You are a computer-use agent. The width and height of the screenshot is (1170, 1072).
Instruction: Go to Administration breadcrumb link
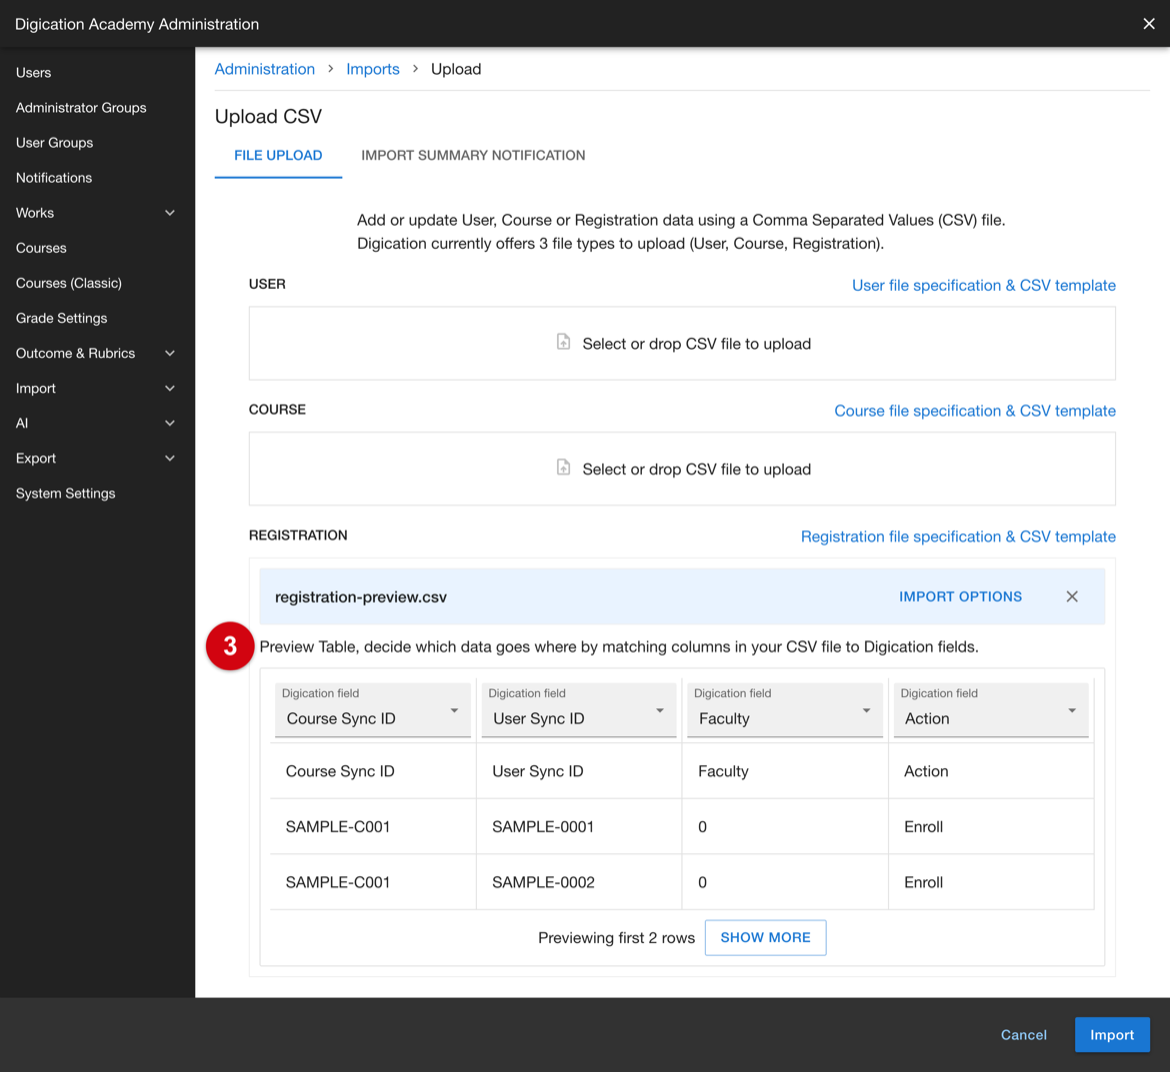pyautogui.click(x=265, y=69)
